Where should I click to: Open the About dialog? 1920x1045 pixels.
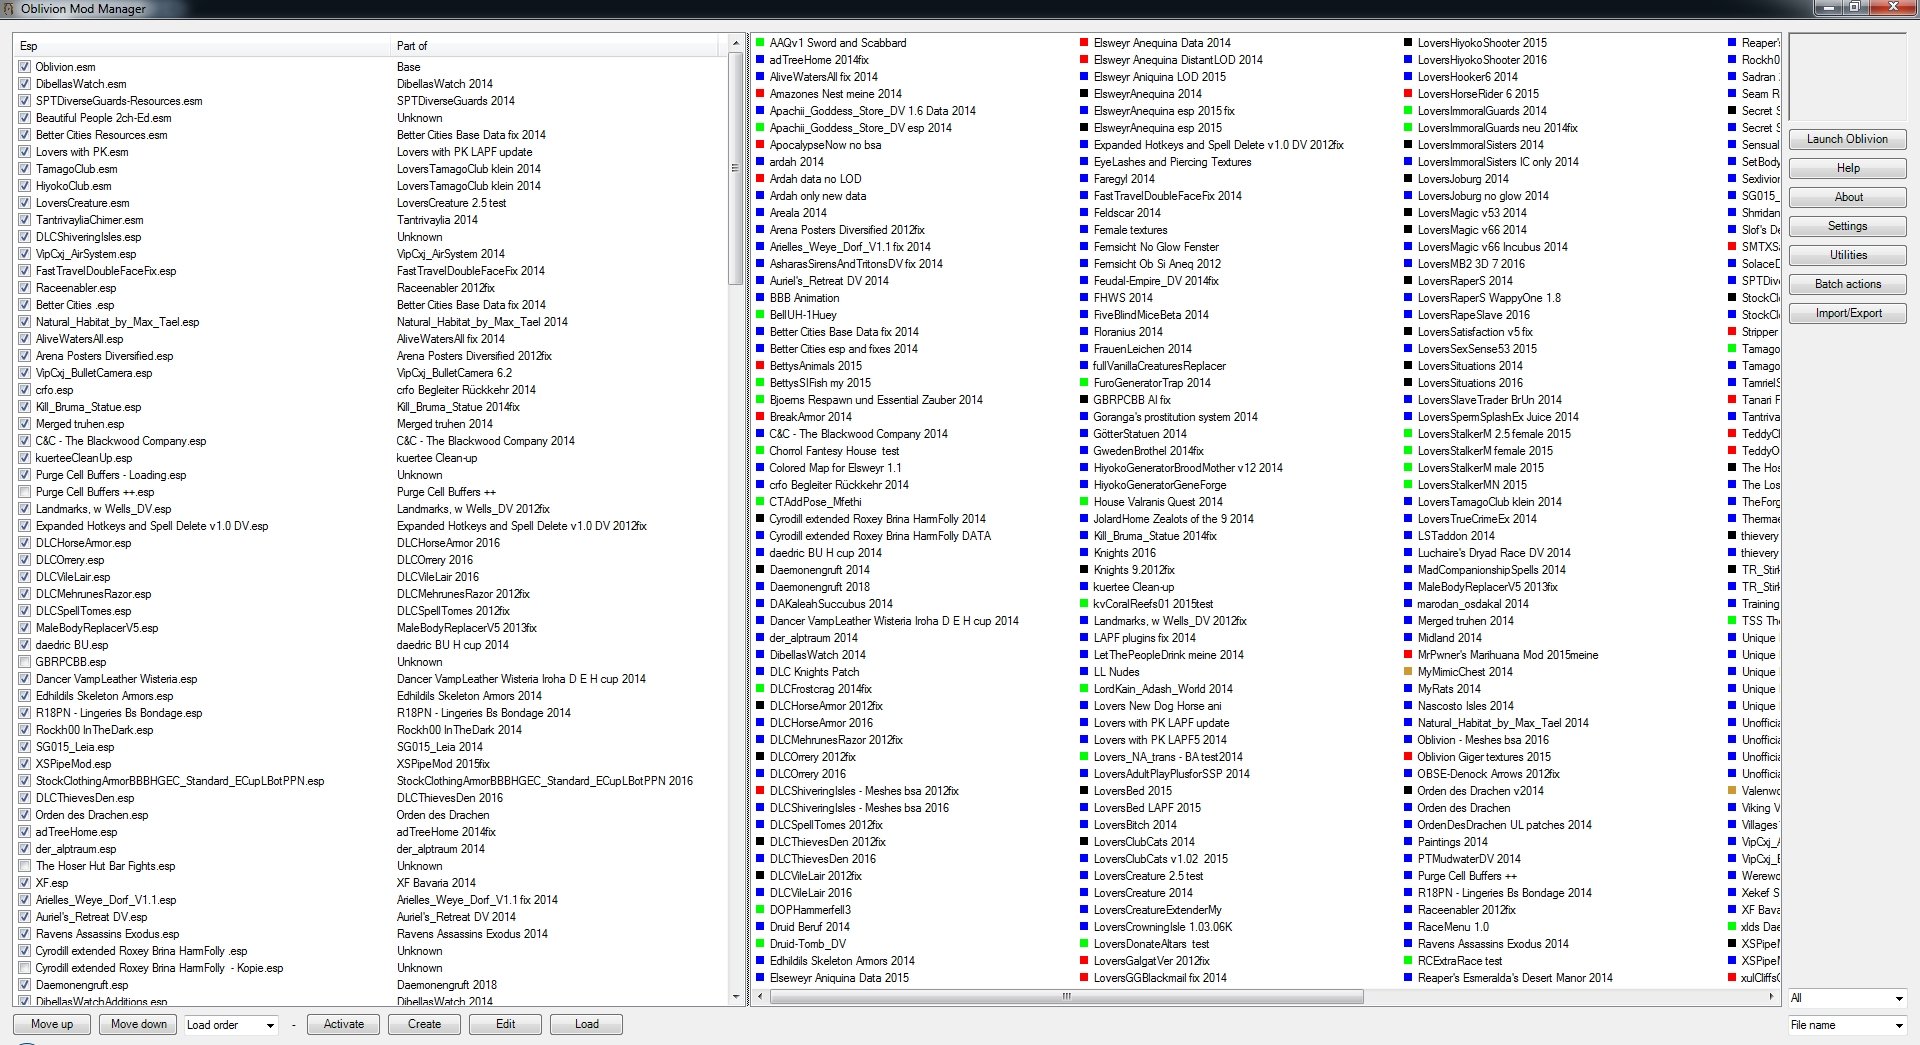point(1847,197)
